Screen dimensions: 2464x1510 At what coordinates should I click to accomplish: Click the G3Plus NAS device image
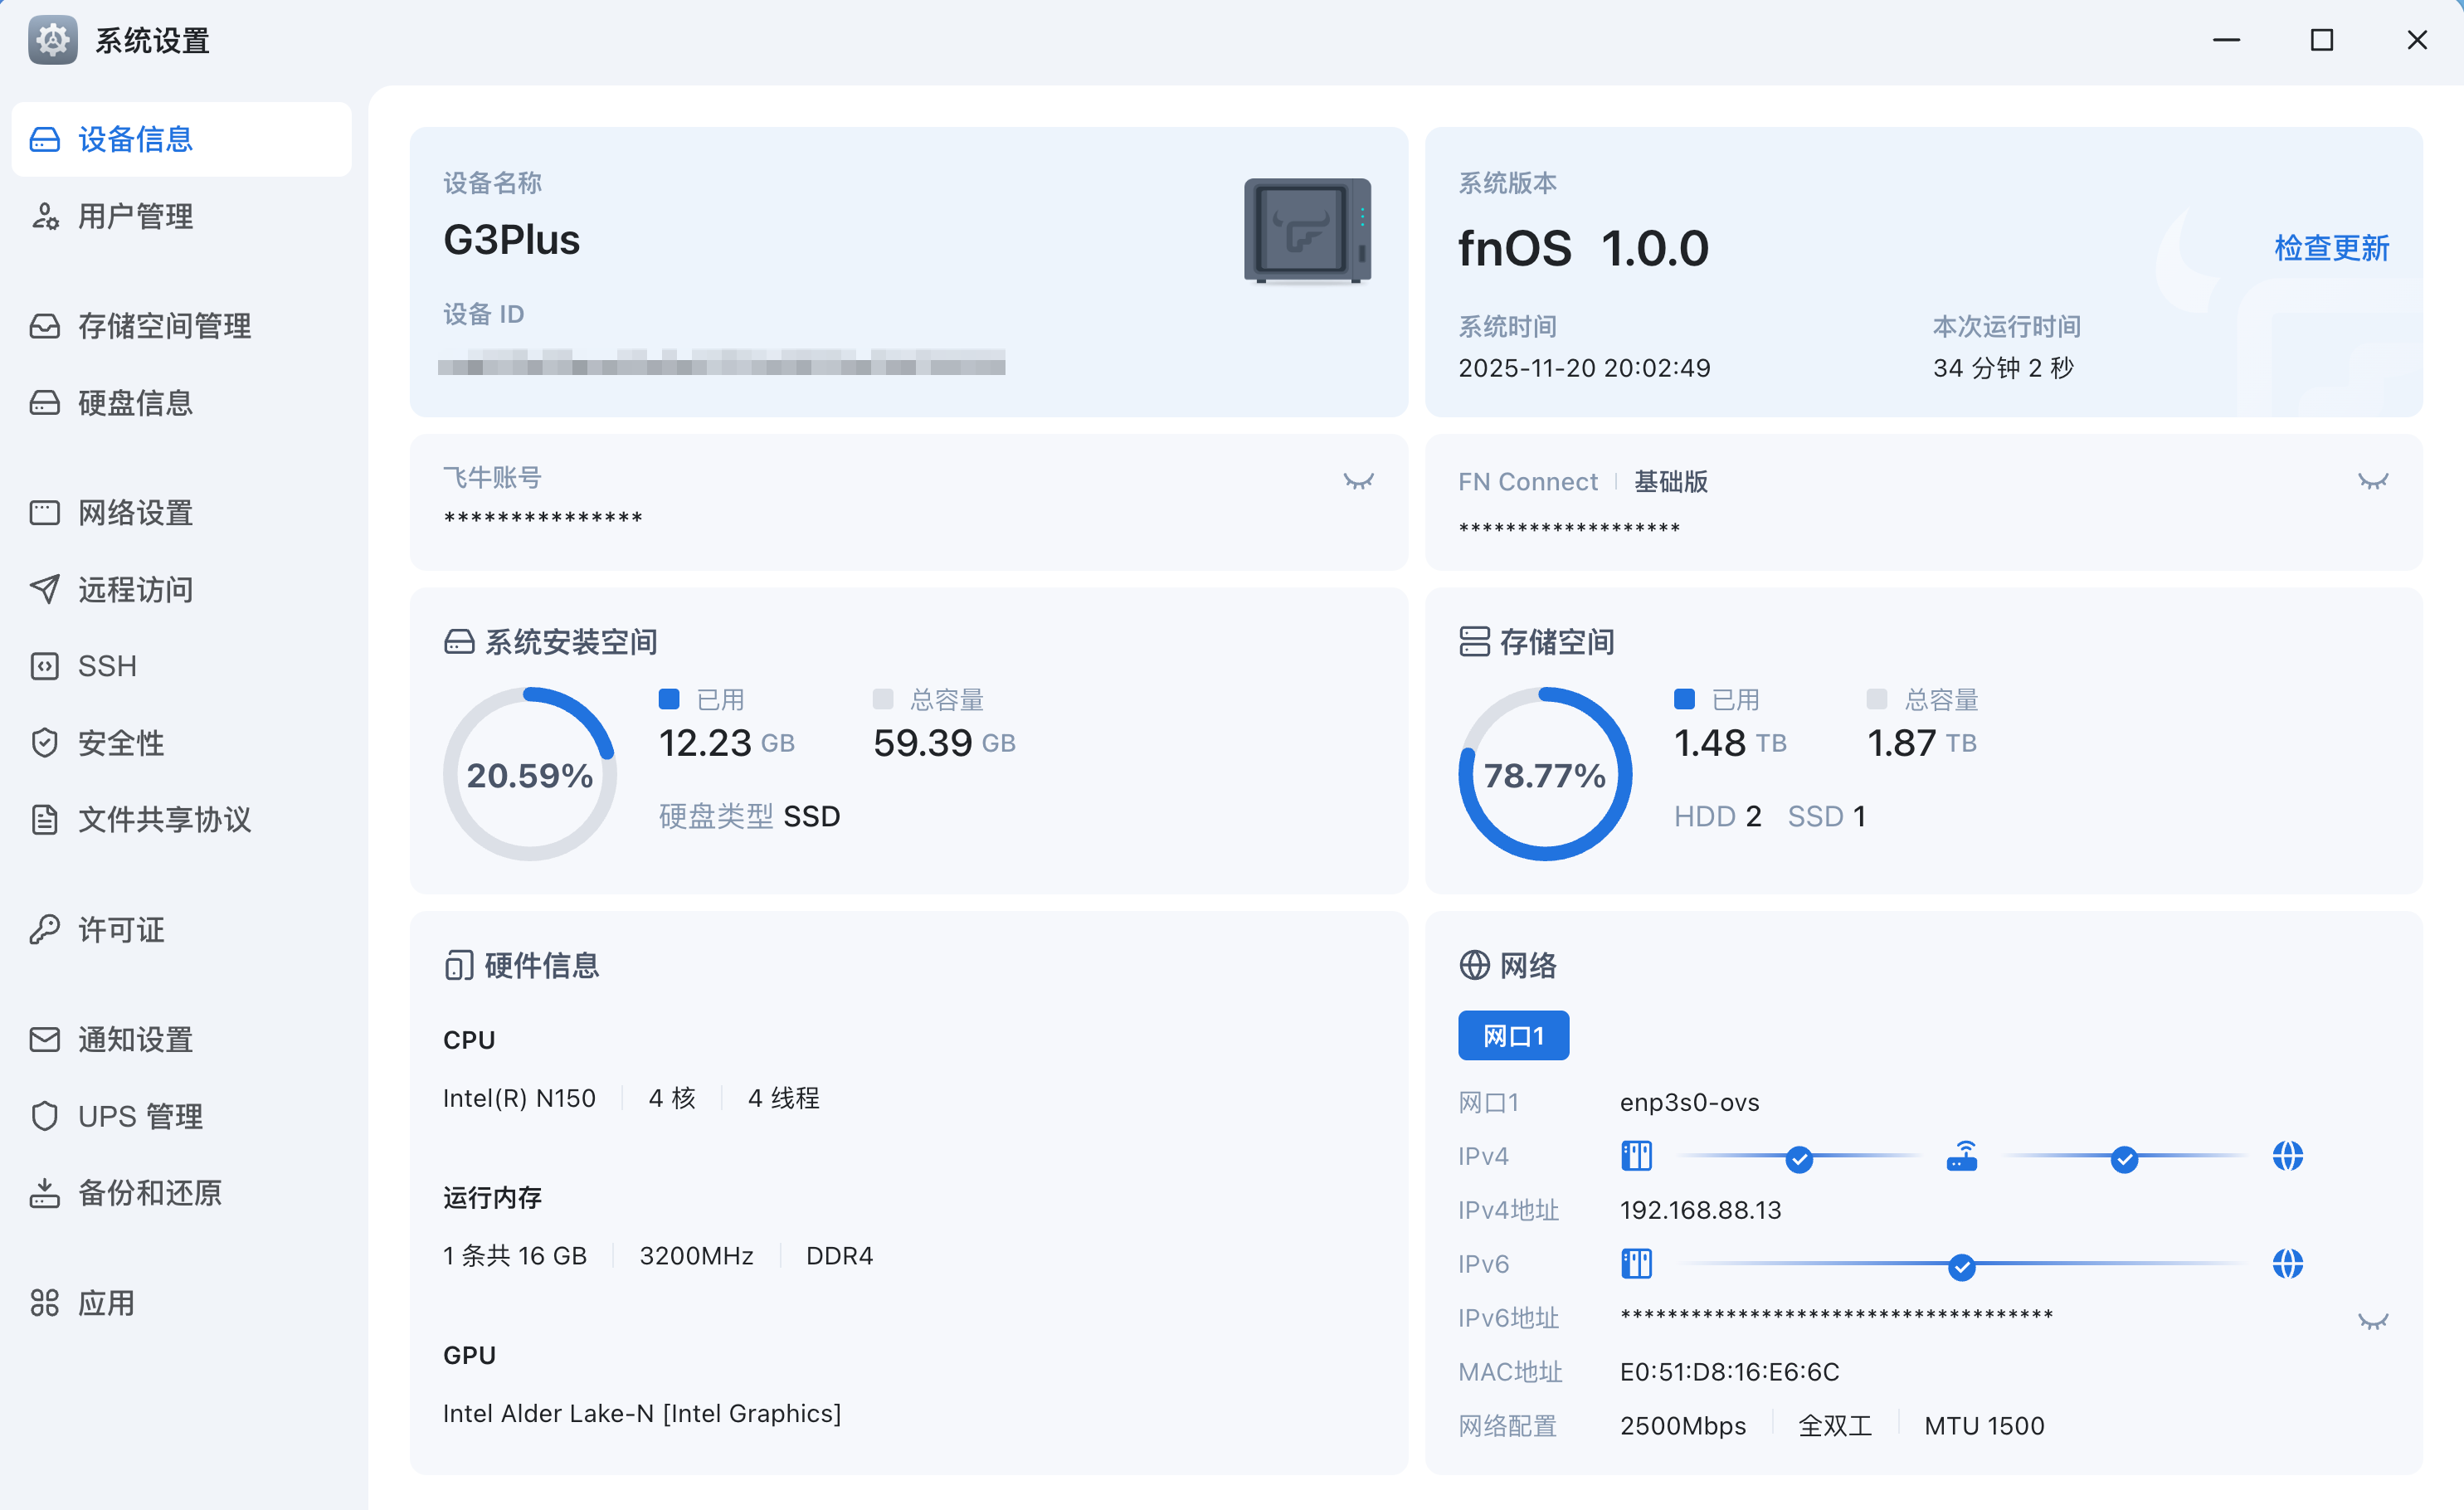tap(1307, 231)
